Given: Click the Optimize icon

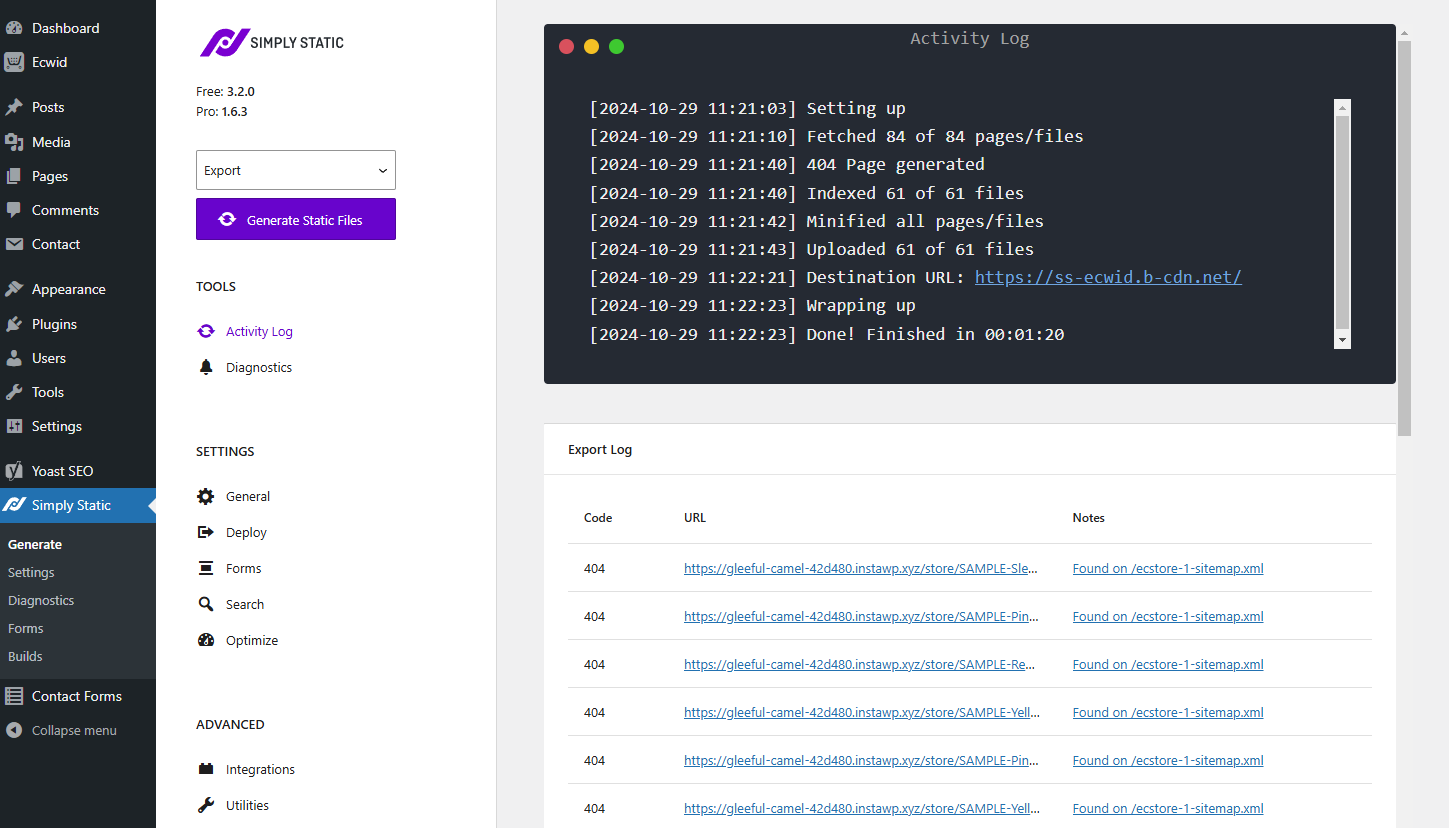Looking at the screenshot, I should (206, 640).
